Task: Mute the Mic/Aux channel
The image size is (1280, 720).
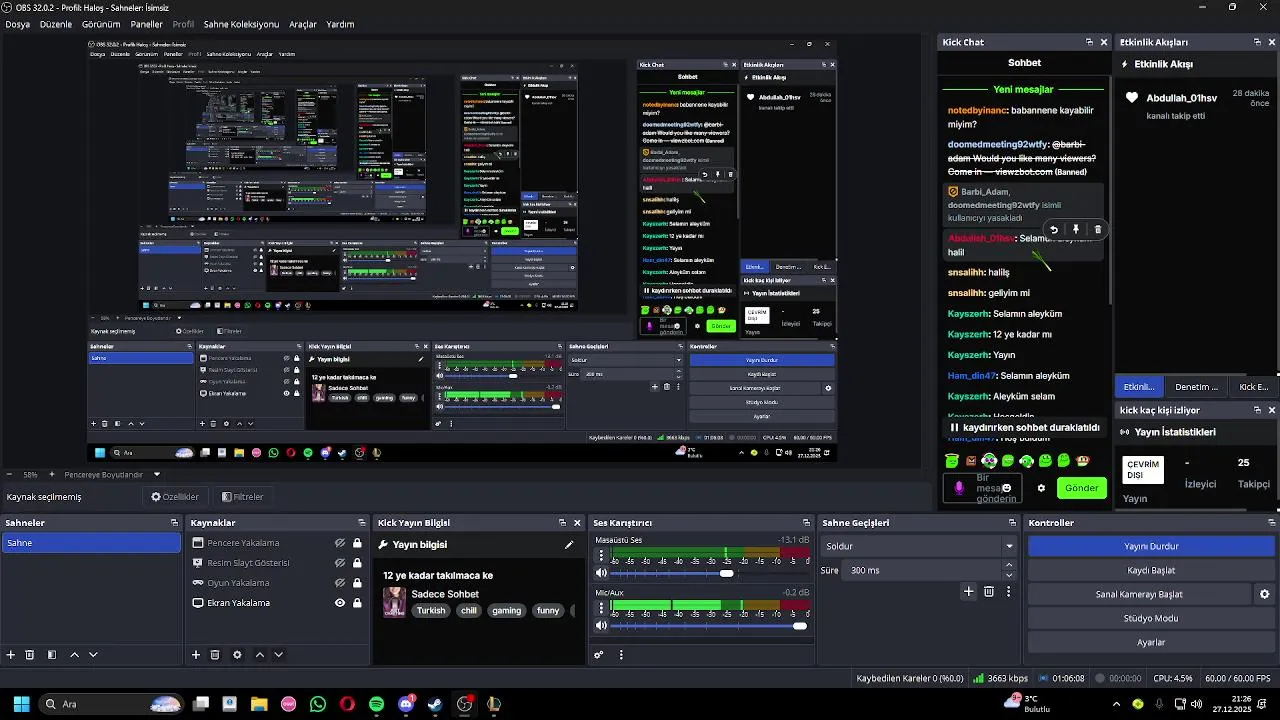Action: coord(601,626)
